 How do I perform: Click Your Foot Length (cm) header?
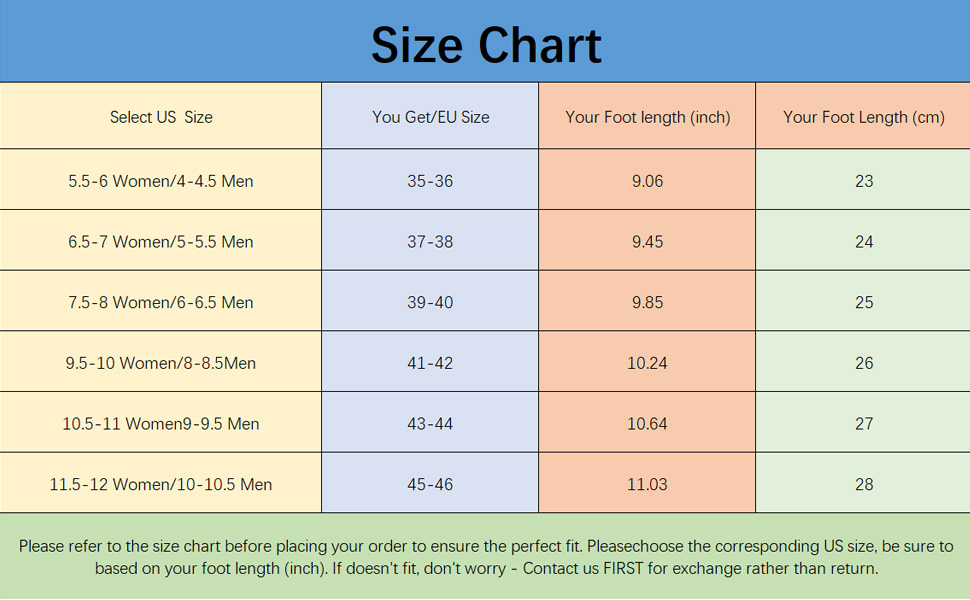pyautogui.click(x=863, y=116)
